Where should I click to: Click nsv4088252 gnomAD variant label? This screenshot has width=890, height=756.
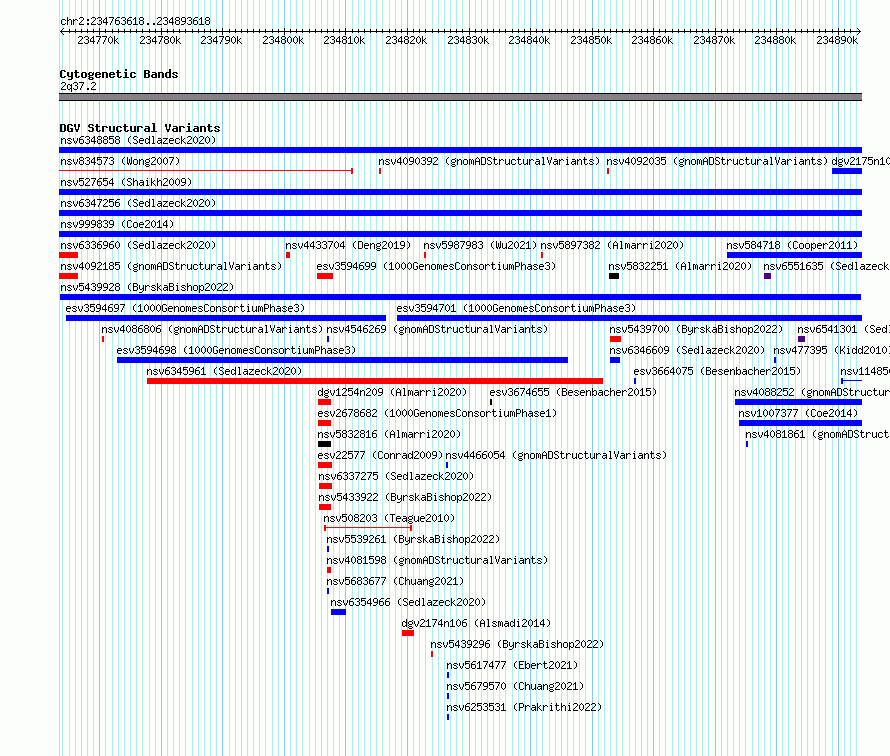(x=812, y=392)
